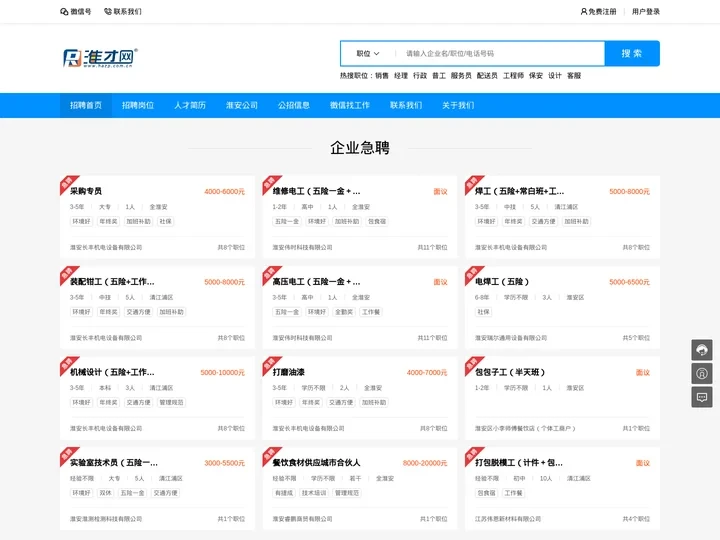Click salary 5000-10000元 on 机械设计 card
Viewport: 720px width, 540px height.
point(223,372)
